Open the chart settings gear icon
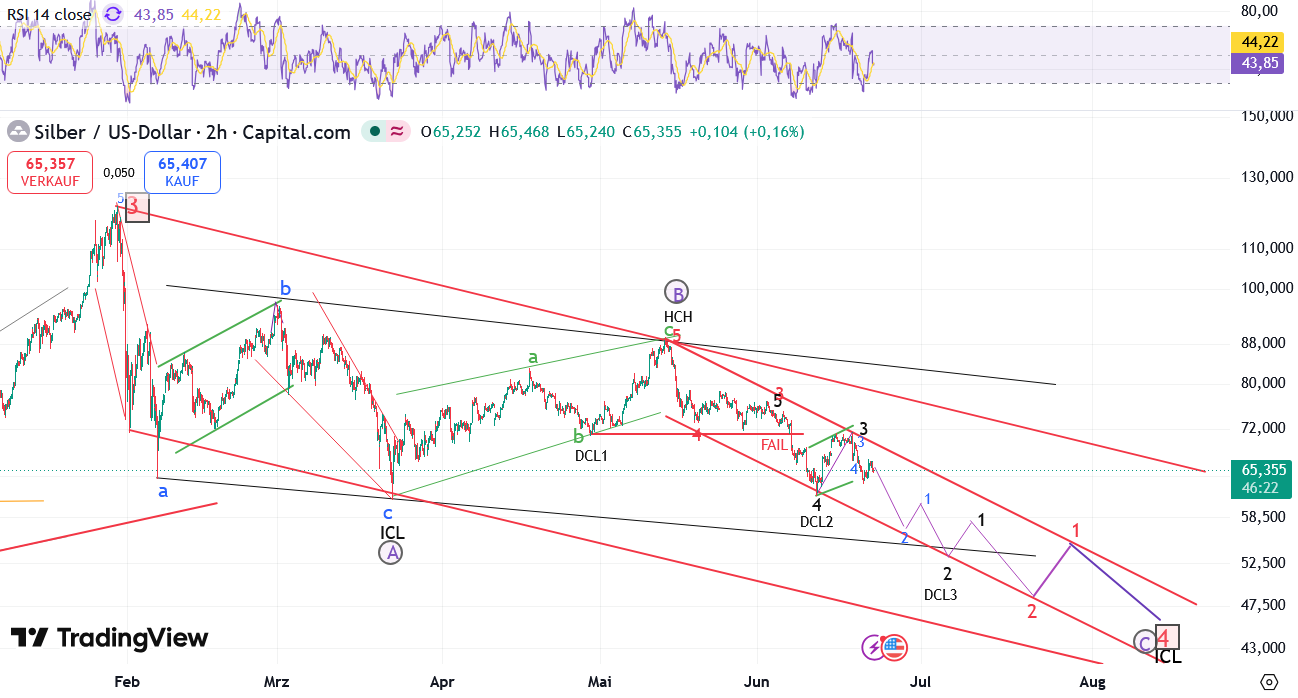Viewport: 1298px width, 698px height. pyautogui.click(x=1269, y=682)
